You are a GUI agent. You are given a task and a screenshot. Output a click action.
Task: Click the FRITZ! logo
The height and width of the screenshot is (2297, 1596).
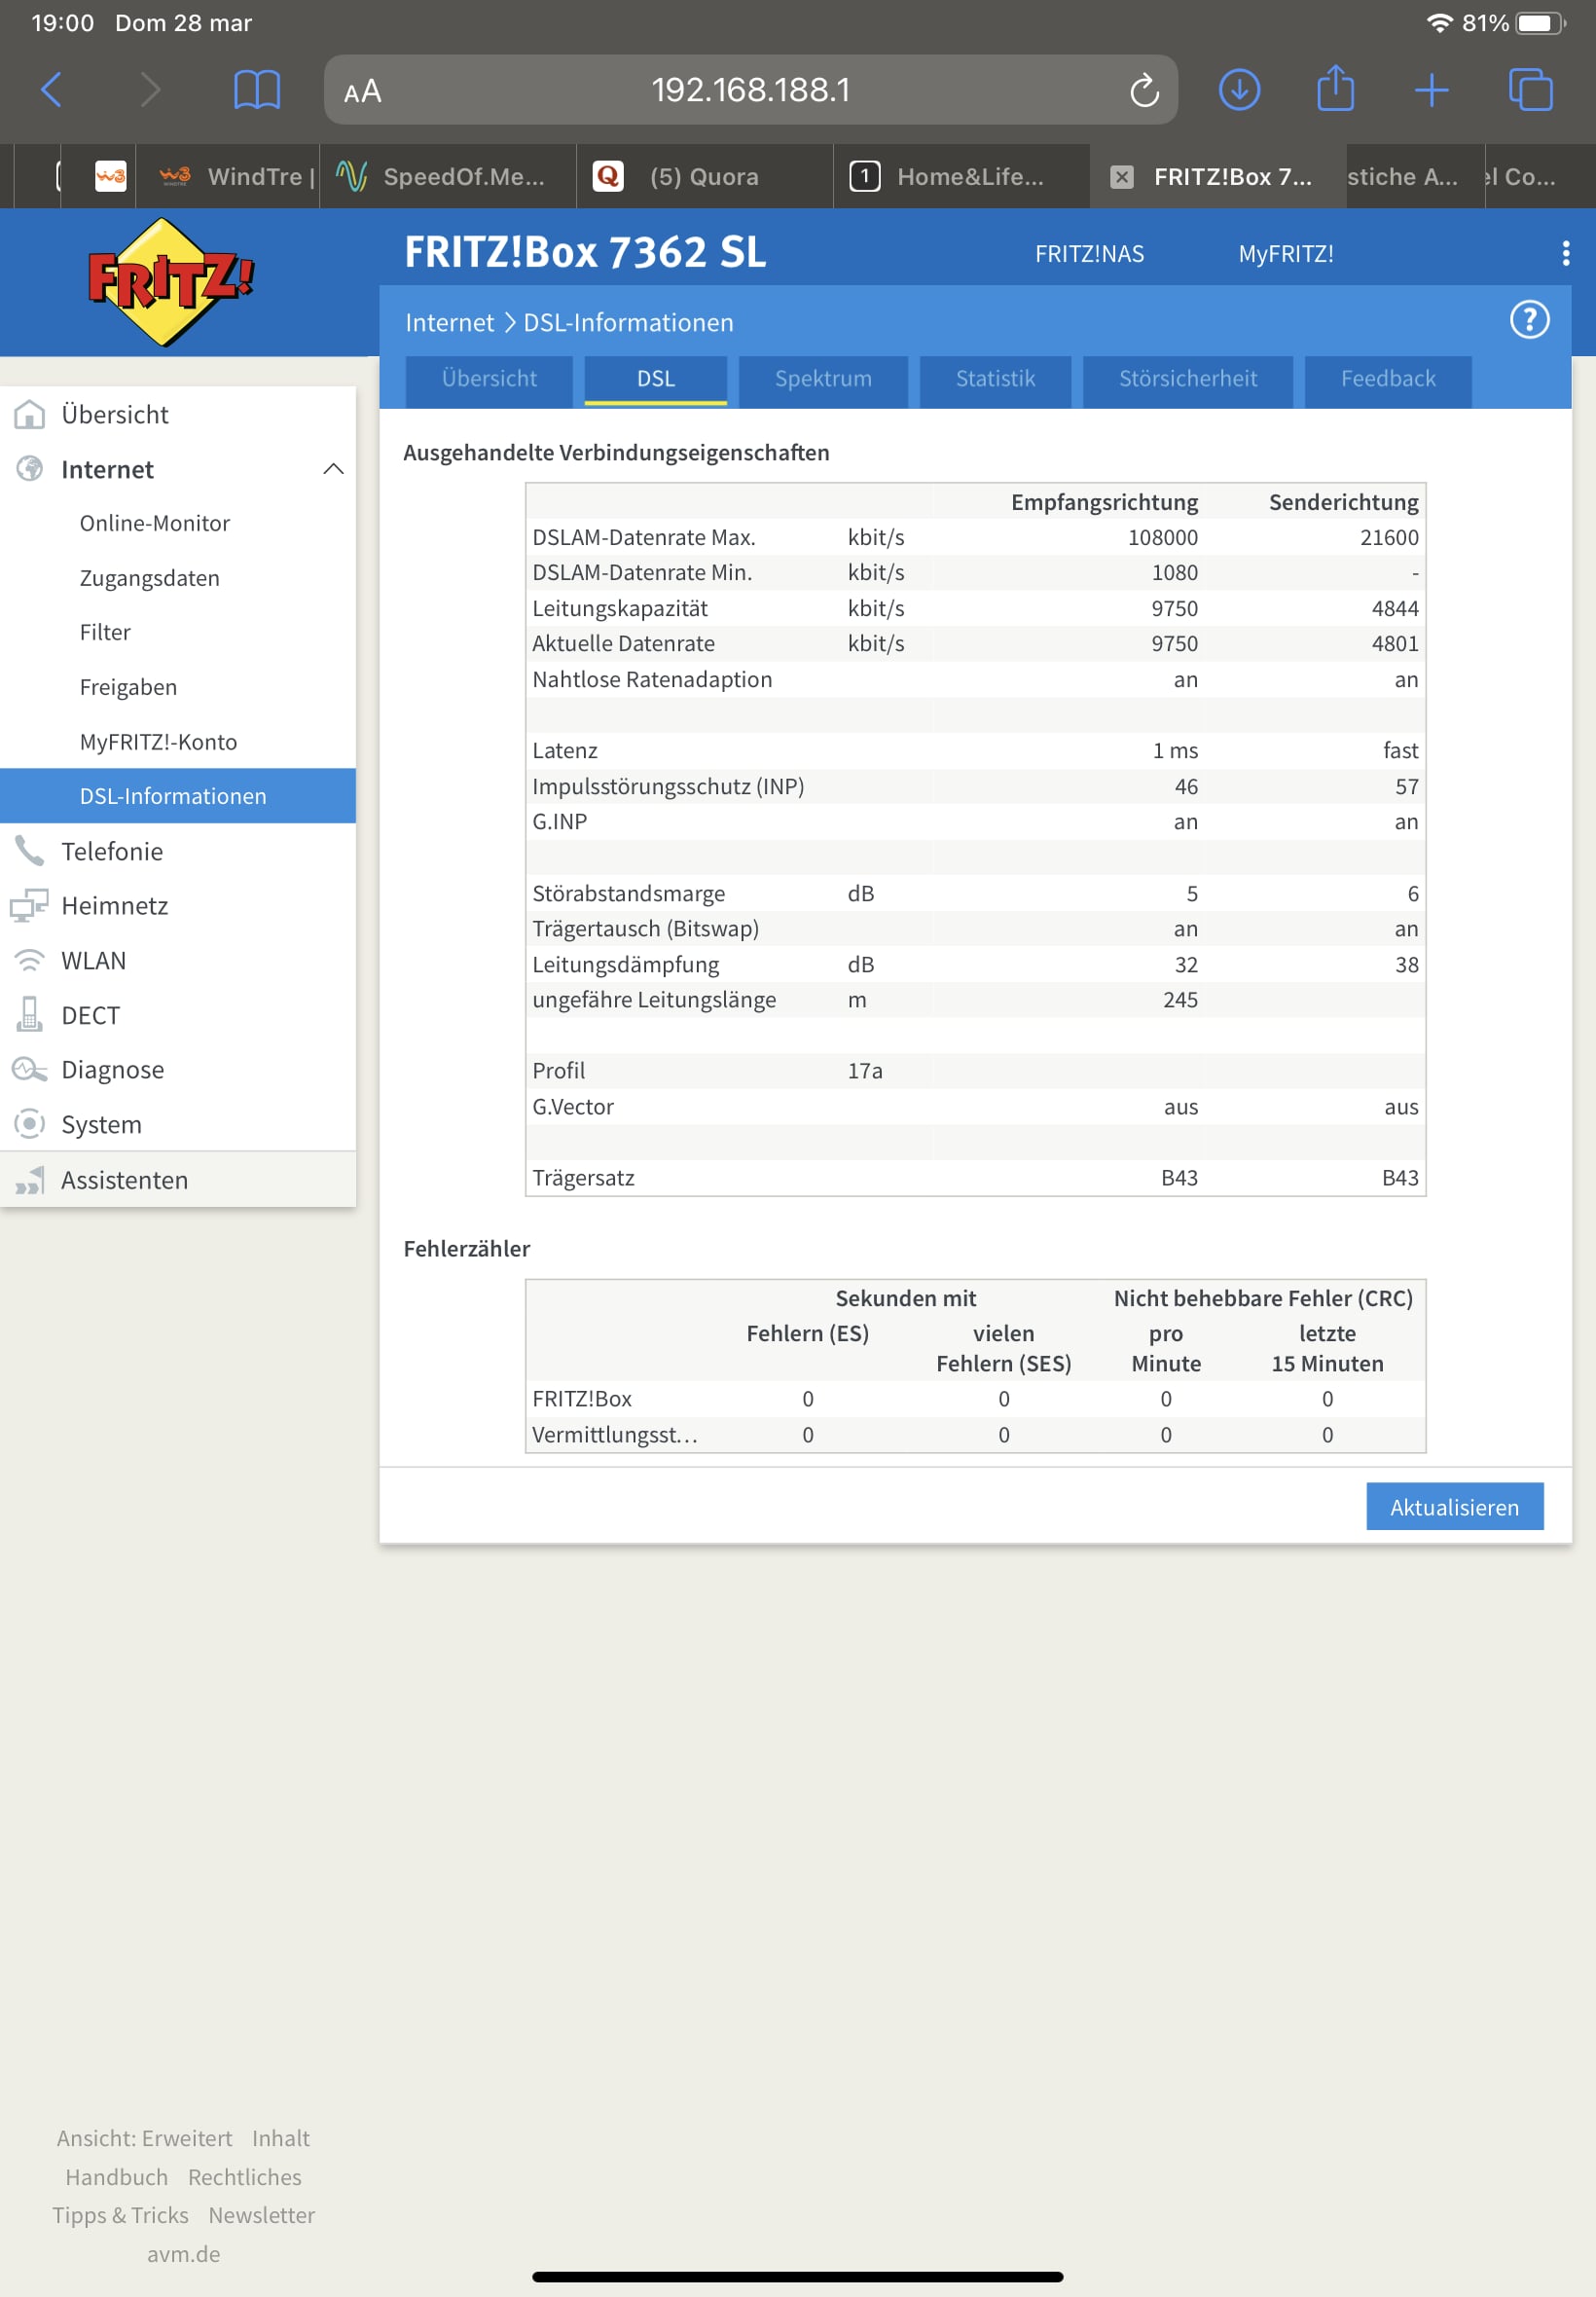[x=170, y=282]
